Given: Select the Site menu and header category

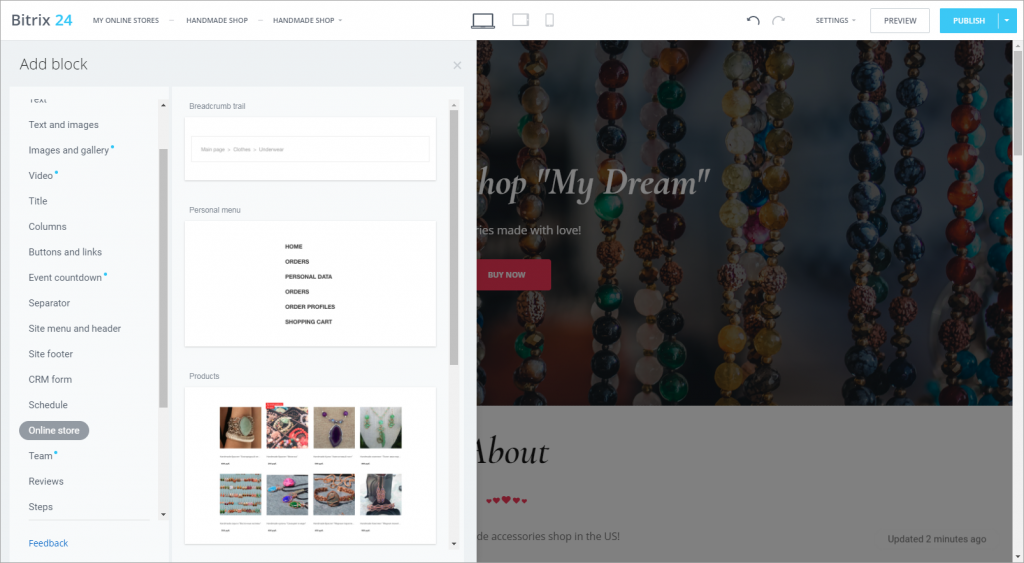Looking at the screenshot, I should pos(74,329).
